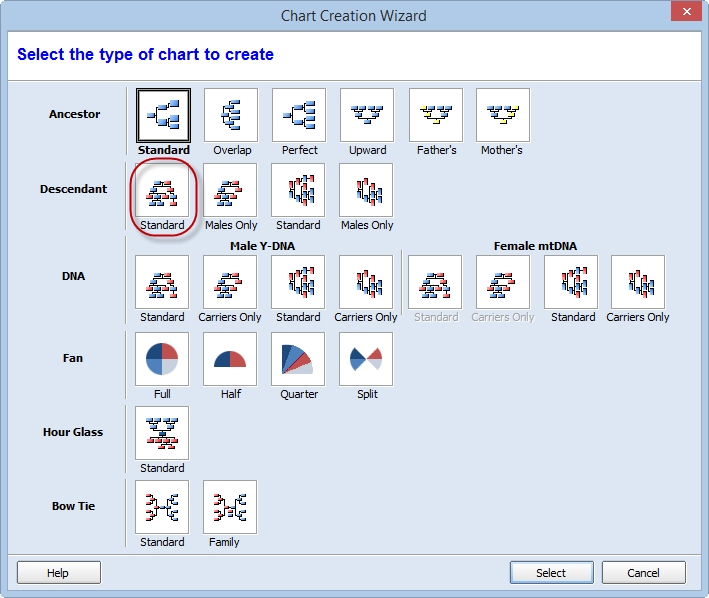
Task: Select the Ancestor Upward chart icon
Action: point(367,115)
